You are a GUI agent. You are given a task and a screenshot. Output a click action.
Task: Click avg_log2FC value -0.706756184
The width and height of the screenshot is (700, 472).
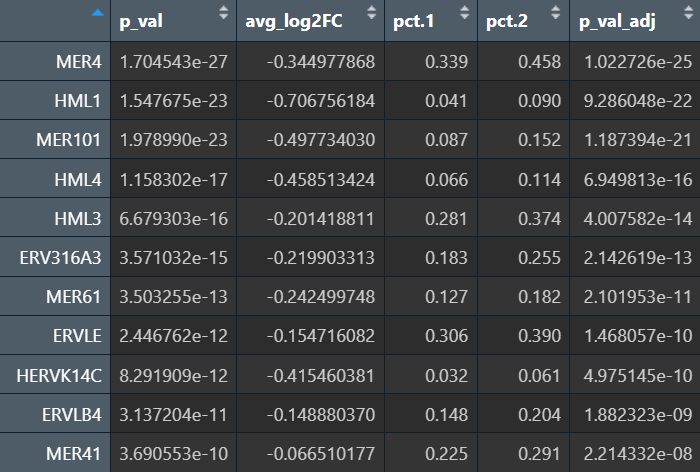point(320,101)
